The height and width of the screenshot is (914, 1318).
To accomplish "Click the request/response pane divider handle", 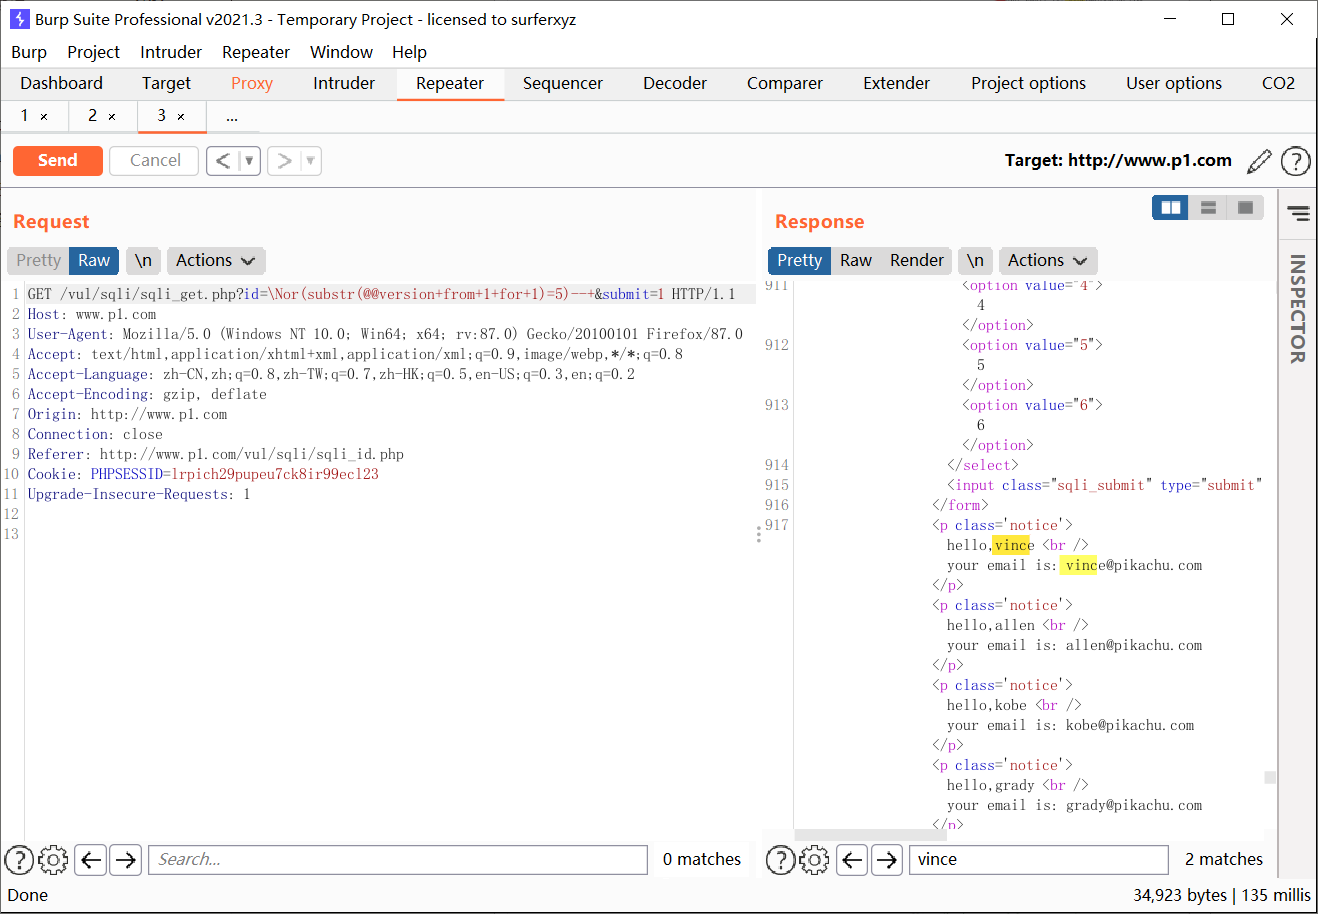I will pos(759,535).
